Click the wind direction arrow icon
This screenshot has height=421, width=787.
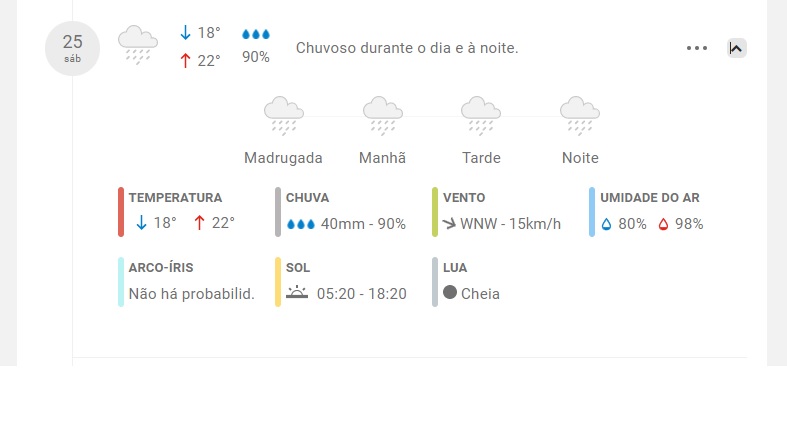[x=449, y=223]
